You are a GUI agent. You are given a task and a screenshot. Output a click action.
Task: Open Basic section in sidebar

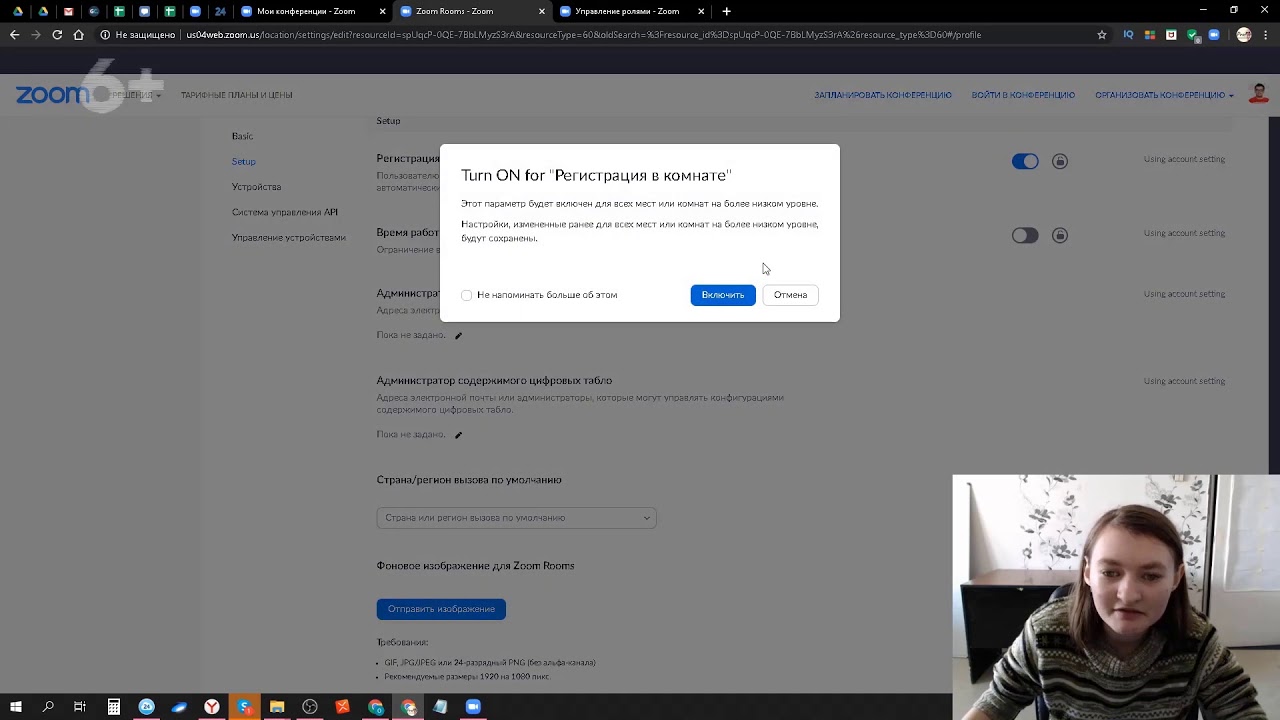coord(242,136)
